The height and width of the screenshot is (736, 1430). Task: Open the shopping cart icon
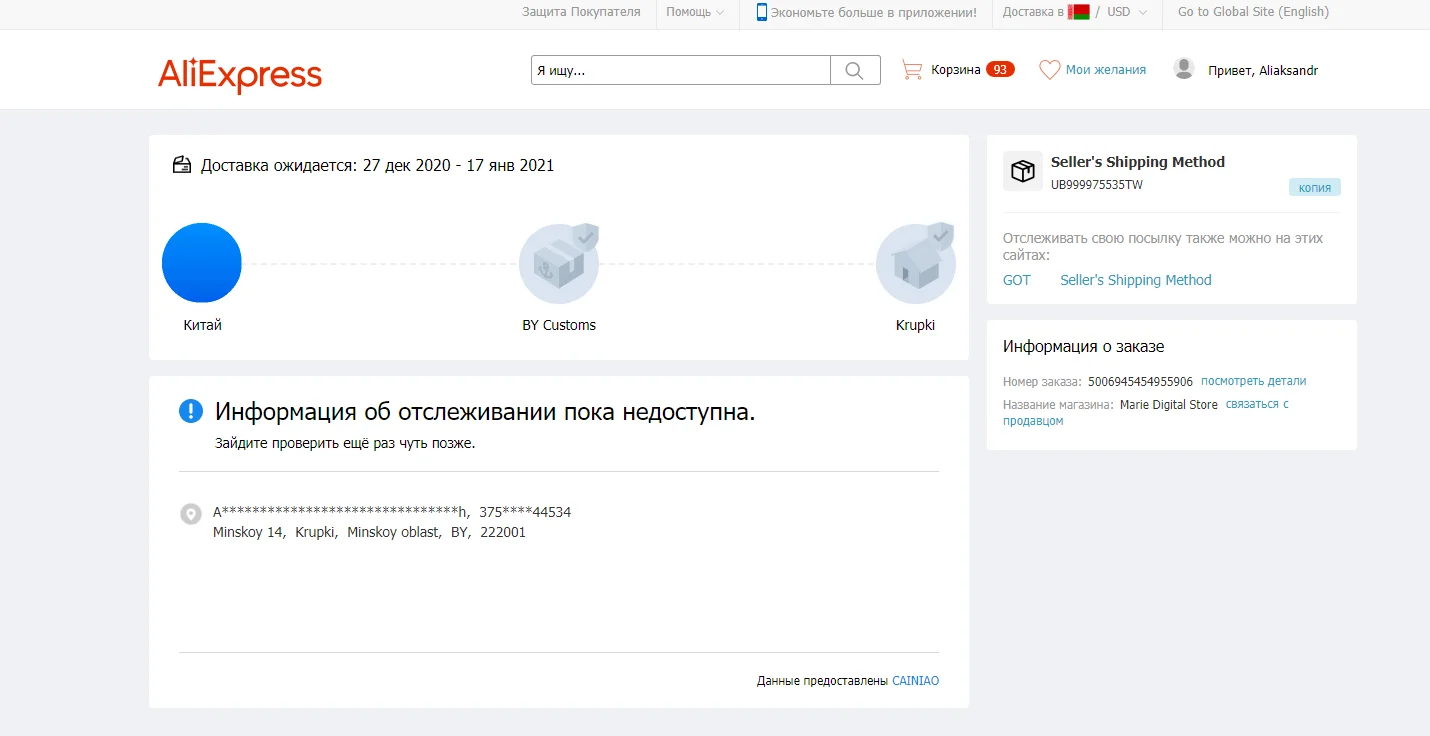click(x=912, y=70)
